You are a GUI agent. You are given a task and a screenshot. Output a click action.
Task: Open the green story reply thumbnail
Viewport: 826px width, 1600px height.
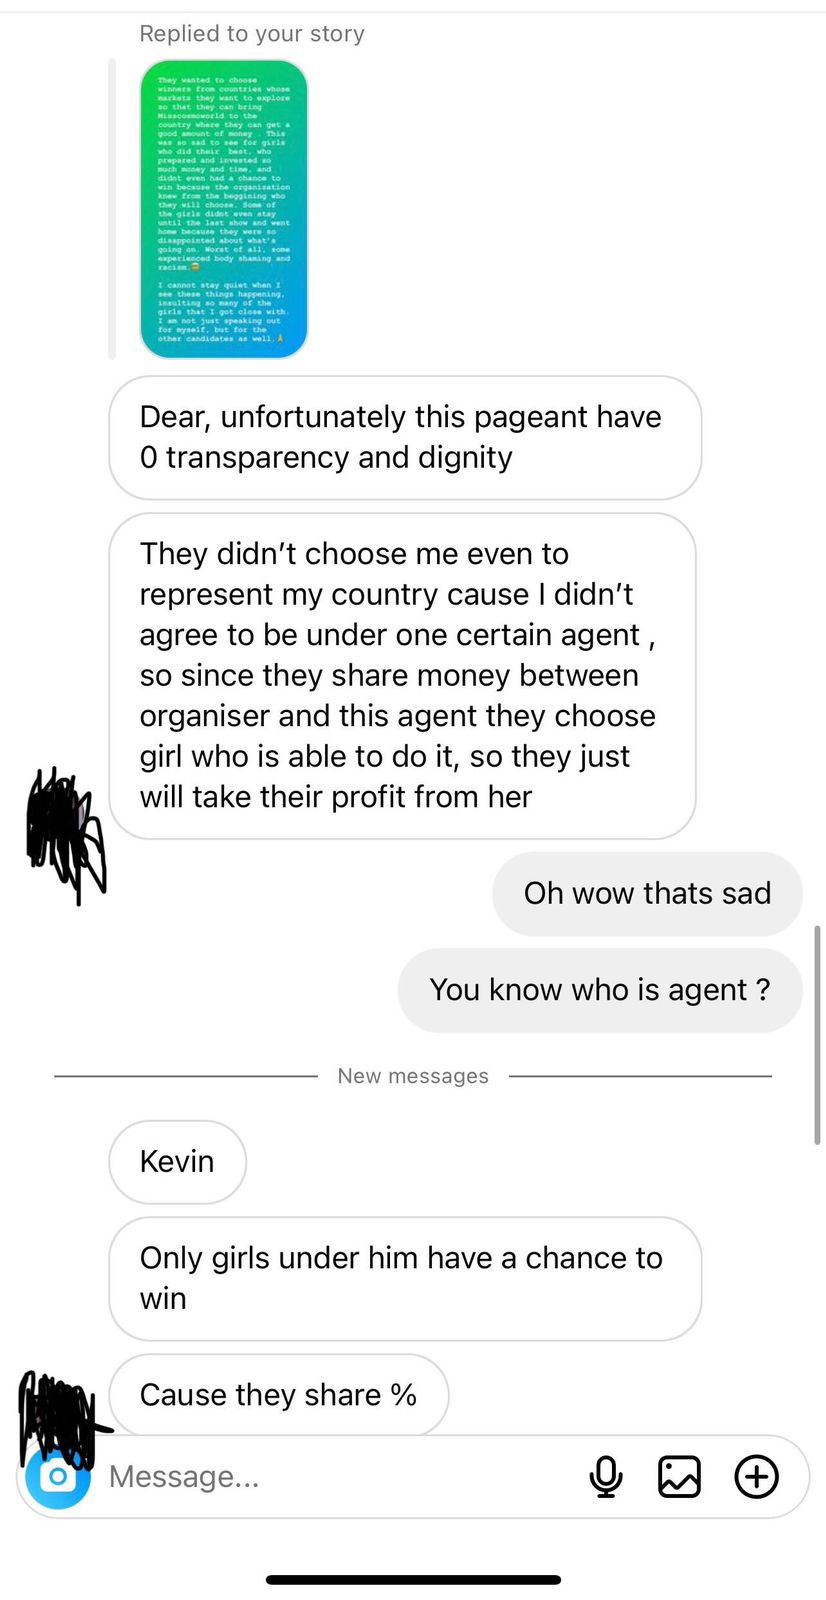pyautogui.click(x=223, y=209)
